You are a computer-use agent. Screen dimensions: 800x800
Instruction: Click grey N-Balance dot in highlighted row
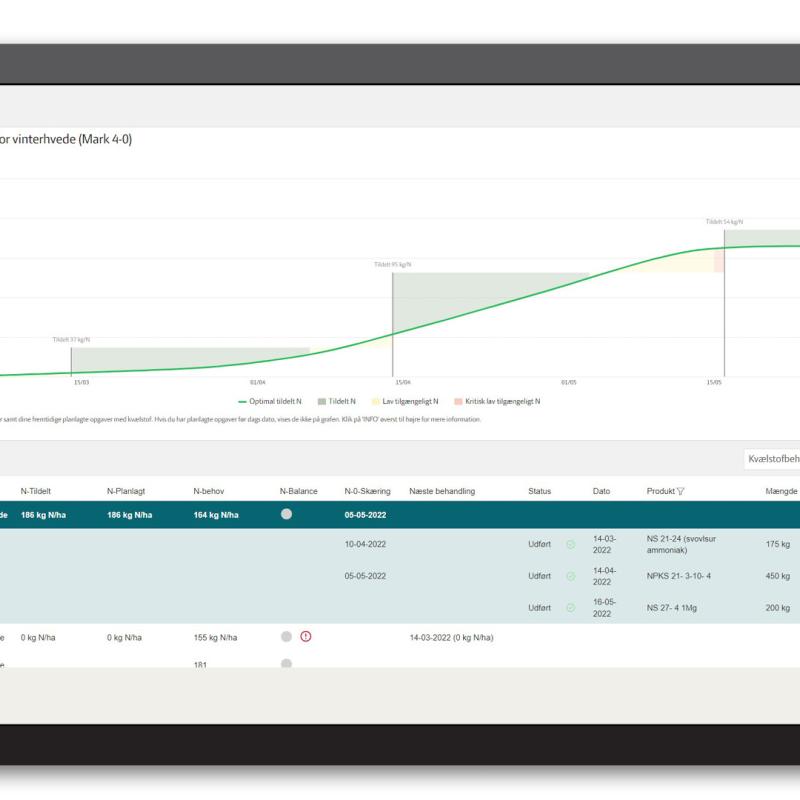point(287,514)
